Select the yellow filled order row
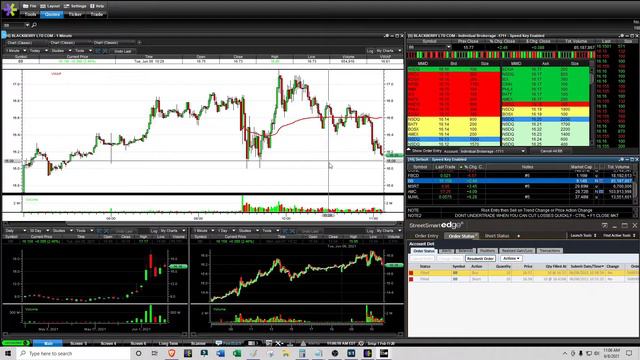This screenshot has width=640, height=360. click(524, 273)
